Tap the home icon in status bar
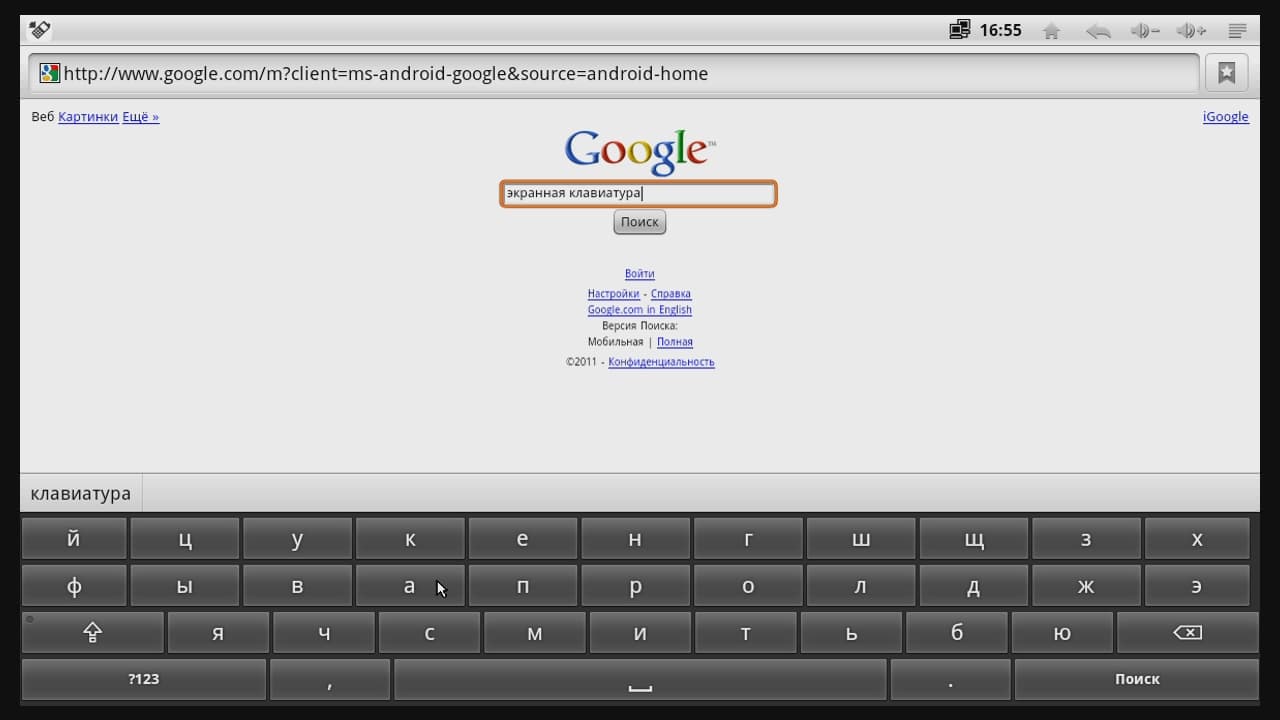 coord(1051,31)
